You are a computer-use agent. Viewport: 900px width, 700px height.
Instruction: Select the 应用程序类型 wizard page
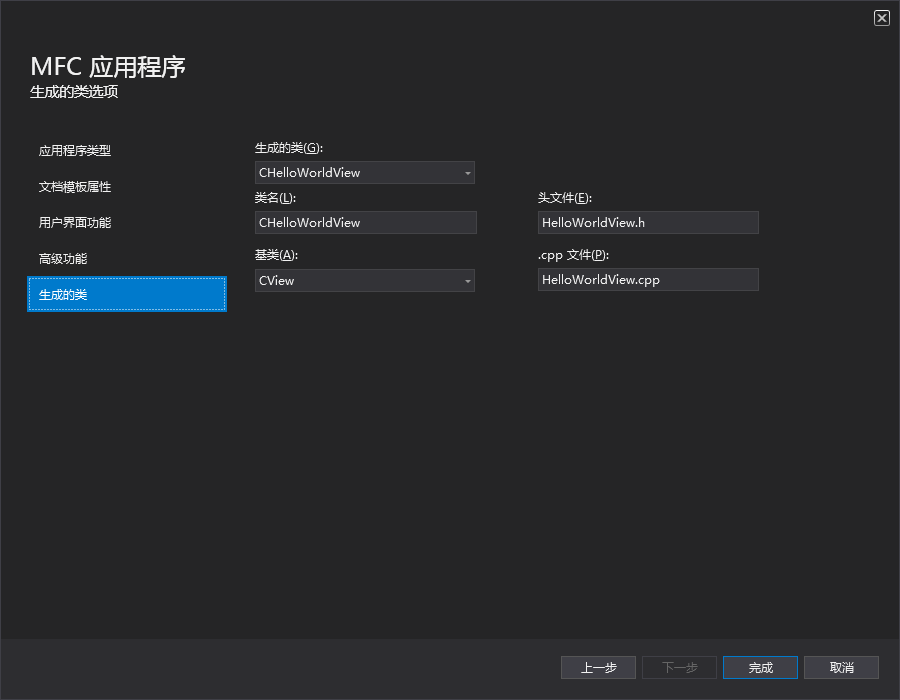point(75,150)
